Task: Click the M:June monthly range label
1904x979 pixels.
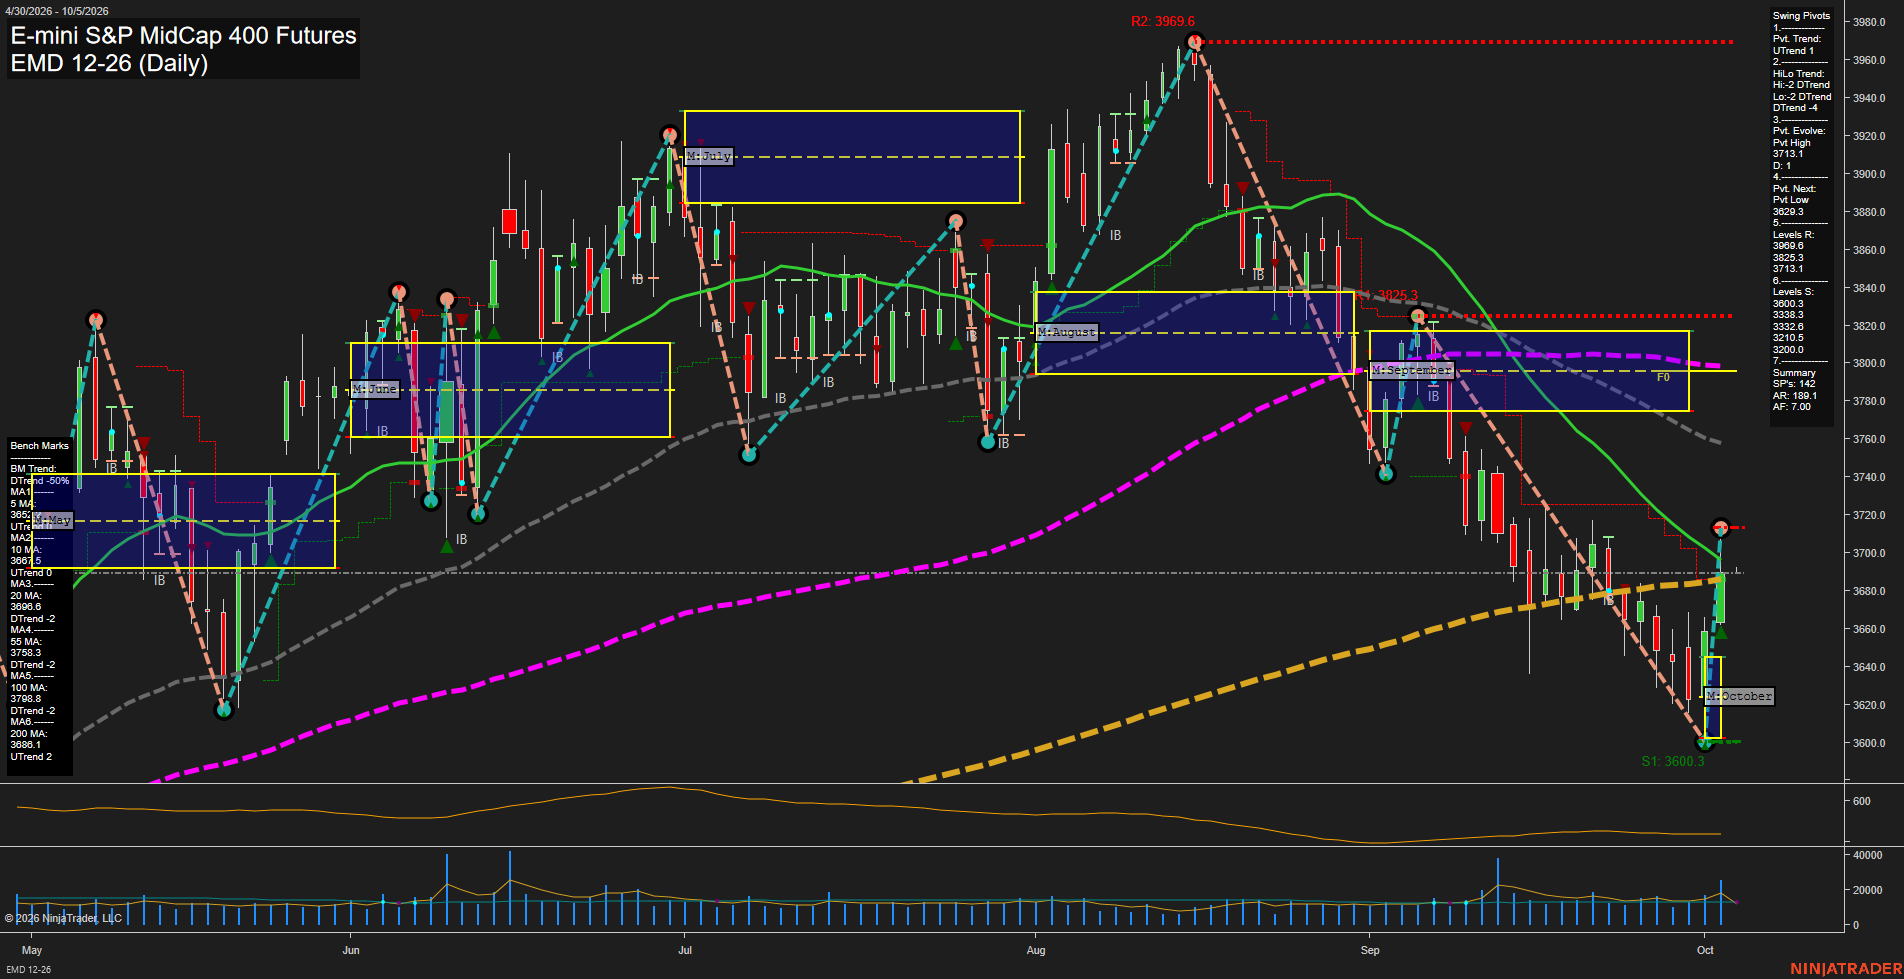Action: pyautogui.click(x=375, y=389)
